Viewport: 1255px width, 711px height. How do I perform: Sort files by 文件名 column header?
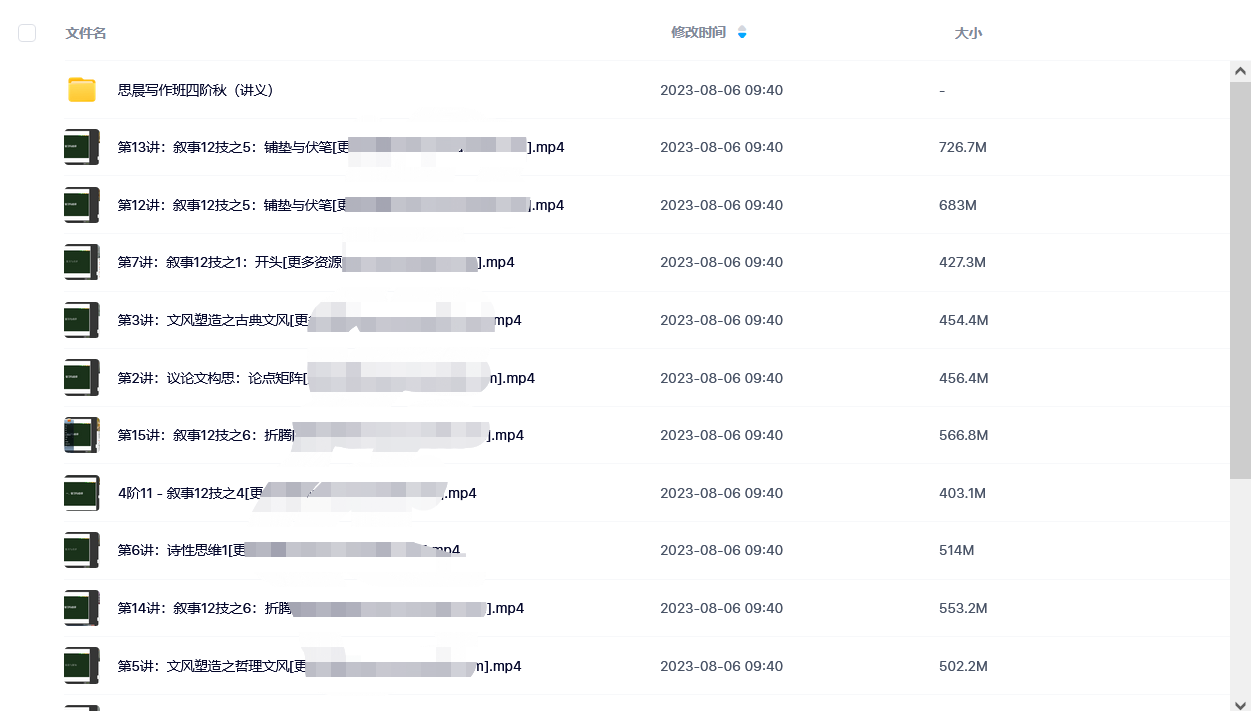[x=86, y=33]
